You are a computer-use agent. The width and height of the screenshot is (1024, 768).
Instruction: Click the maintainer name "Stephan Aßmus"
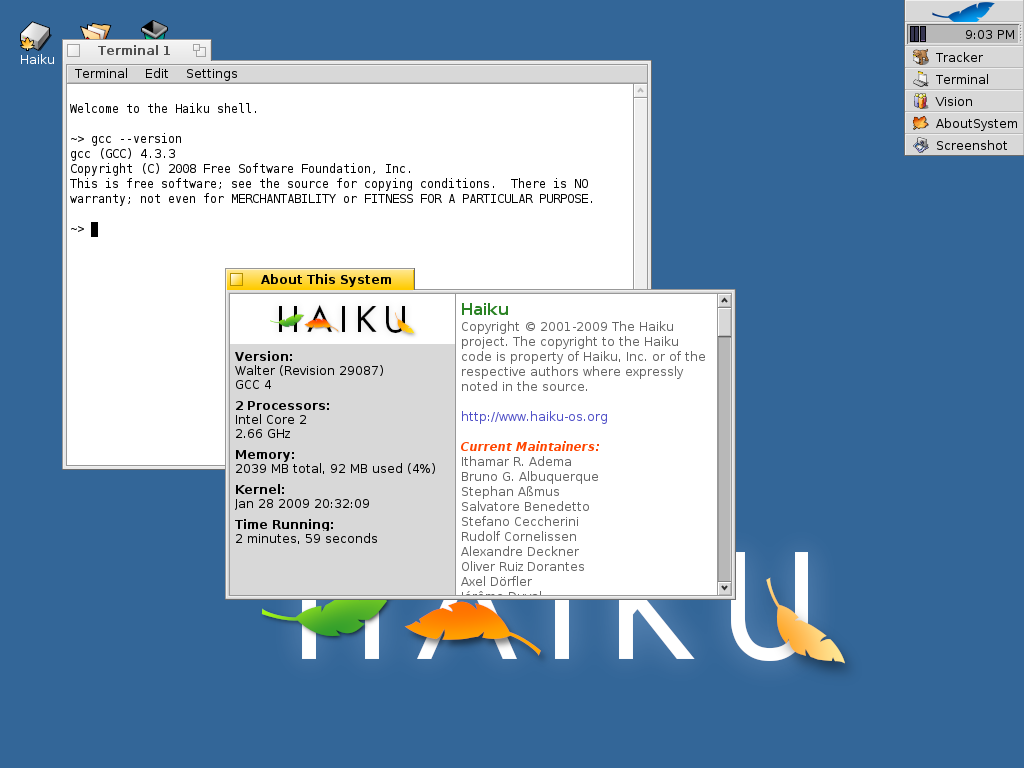510,492
